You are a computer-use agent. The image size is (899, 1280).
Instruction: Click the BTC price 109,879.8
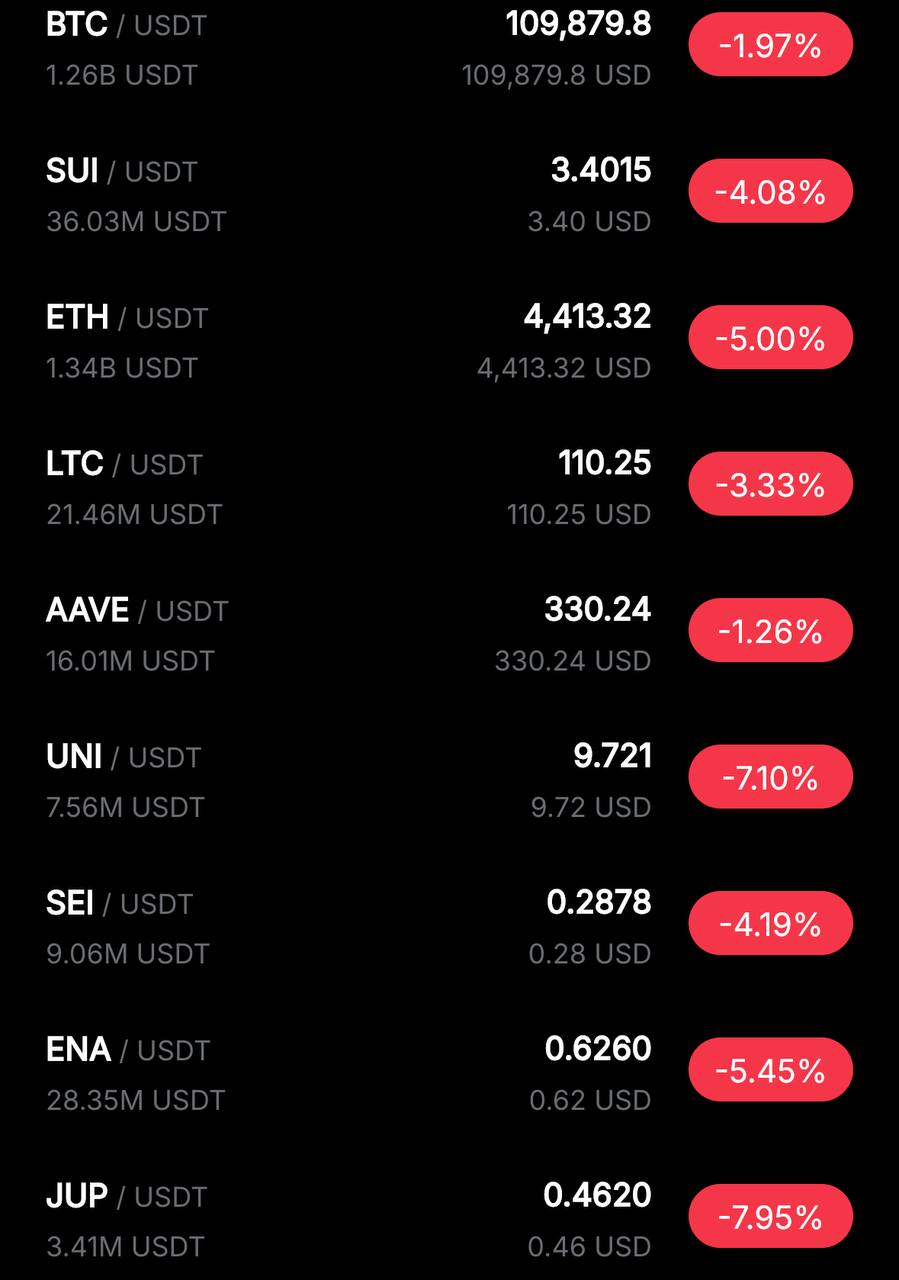(x=579, y=24)
